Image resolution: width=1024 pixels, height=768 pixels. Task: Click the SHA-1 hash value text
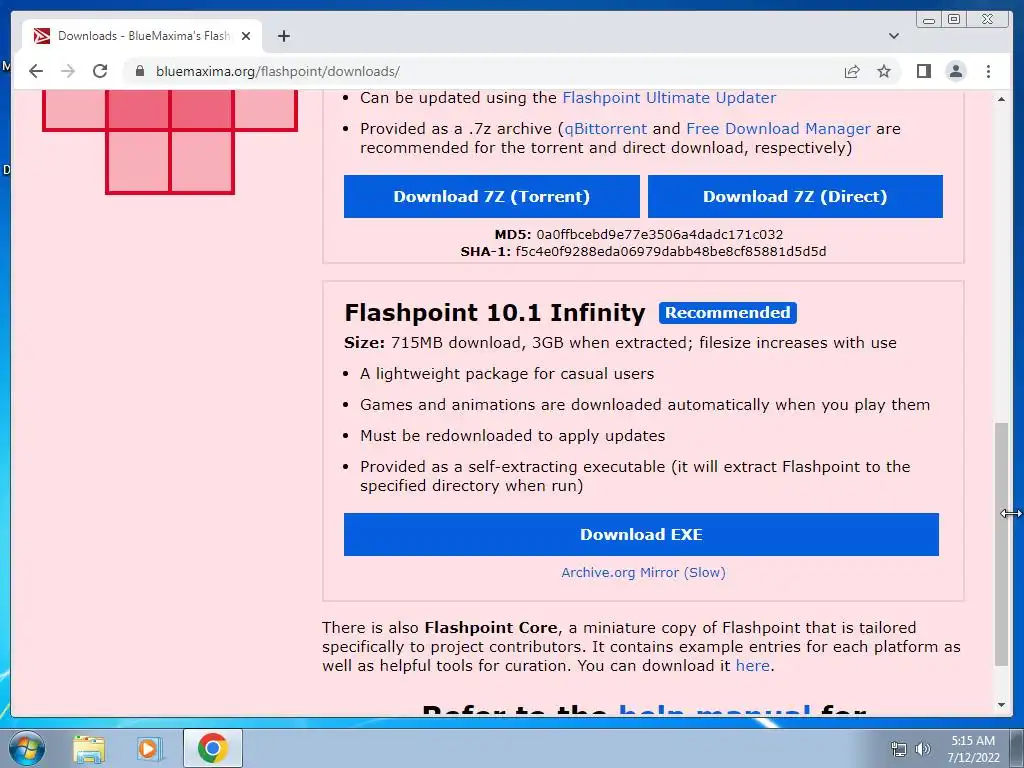[671, 251]
